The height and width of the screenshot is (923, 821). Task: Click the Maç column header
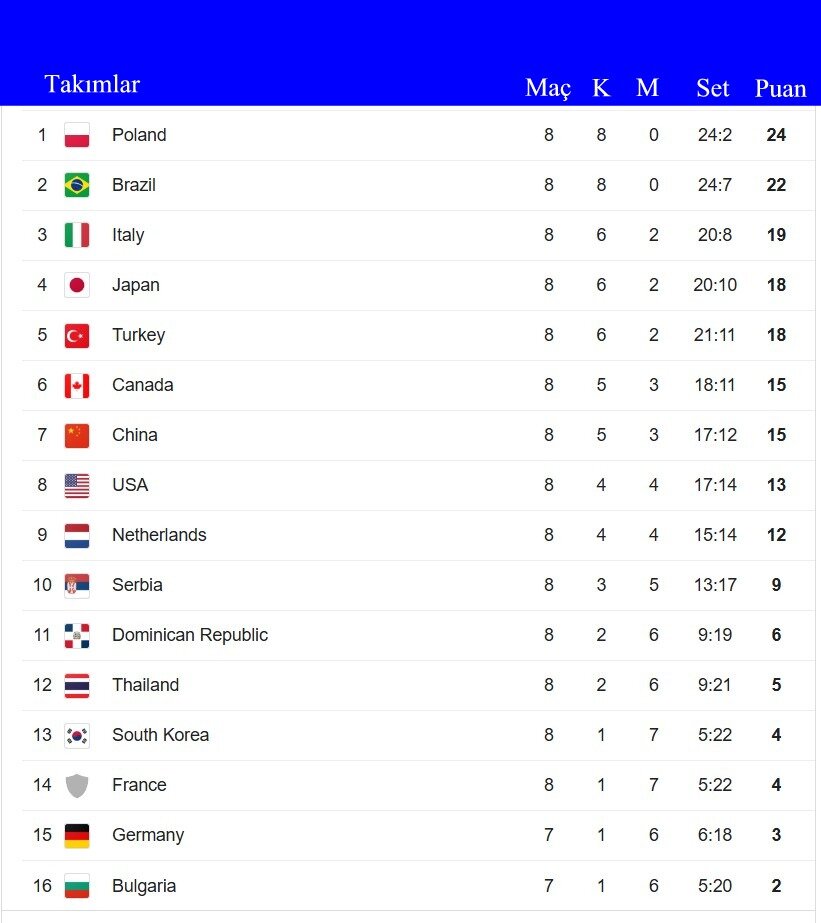[548, 89]
